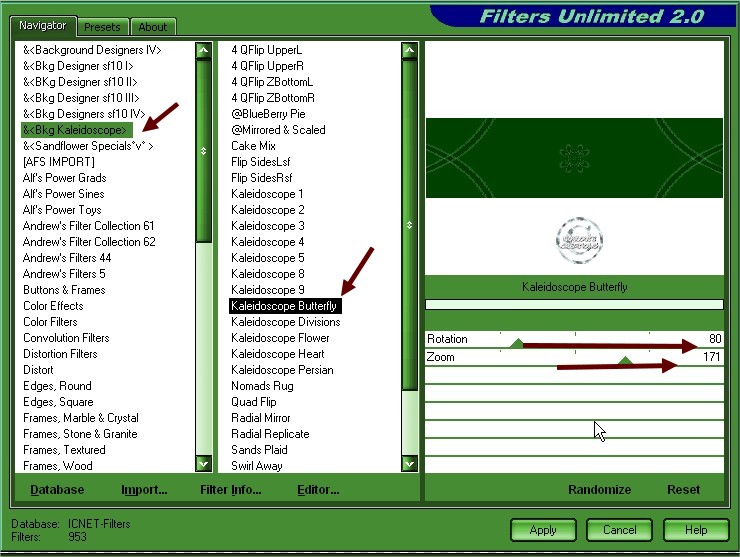Choose Quad Flip filter
Image resolution: width=740 pixels, height=557 pixels.
(254, 402)
